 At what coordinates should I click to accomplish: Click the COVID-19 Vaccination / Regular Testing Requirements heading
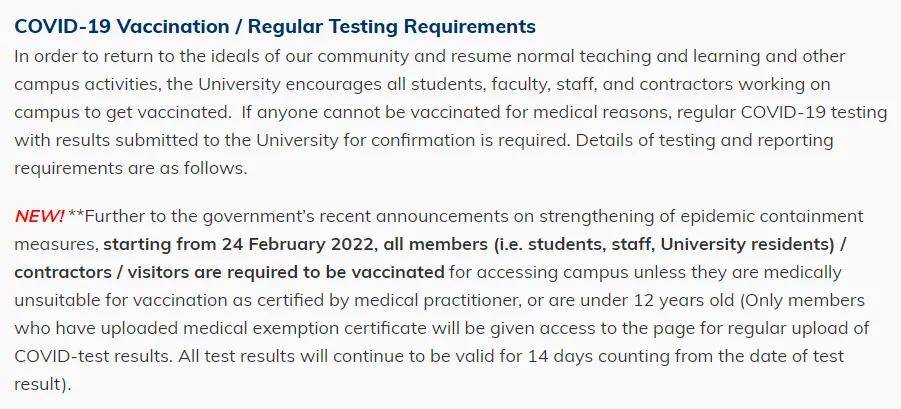click(275, 26)
